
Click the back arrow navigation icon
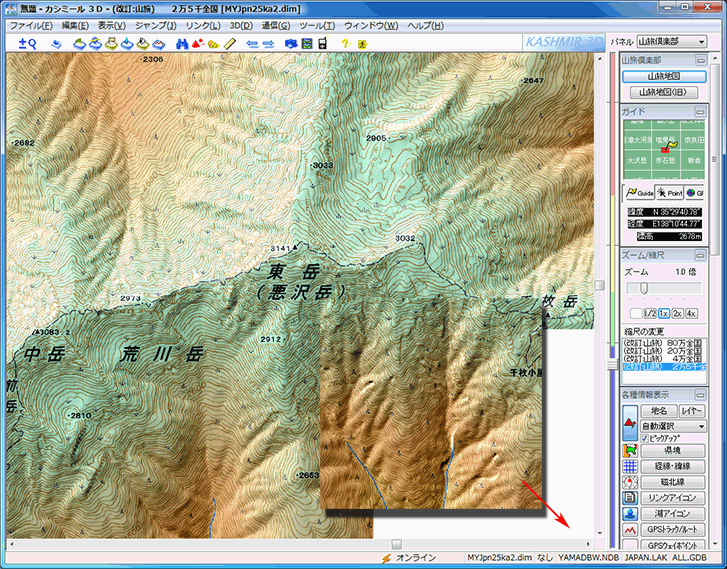252,44
